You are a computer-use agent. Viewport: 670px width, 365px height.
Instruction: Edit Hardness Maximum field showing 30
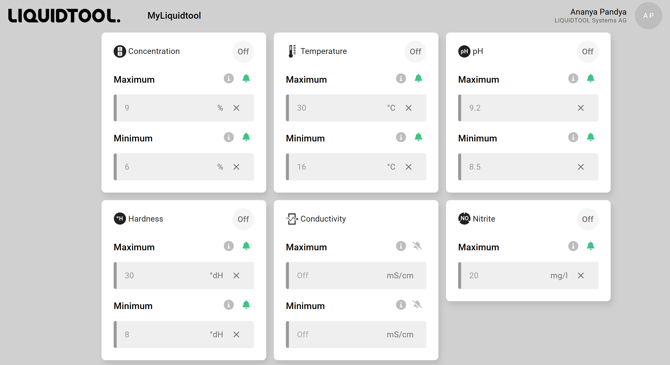[184, 275]
